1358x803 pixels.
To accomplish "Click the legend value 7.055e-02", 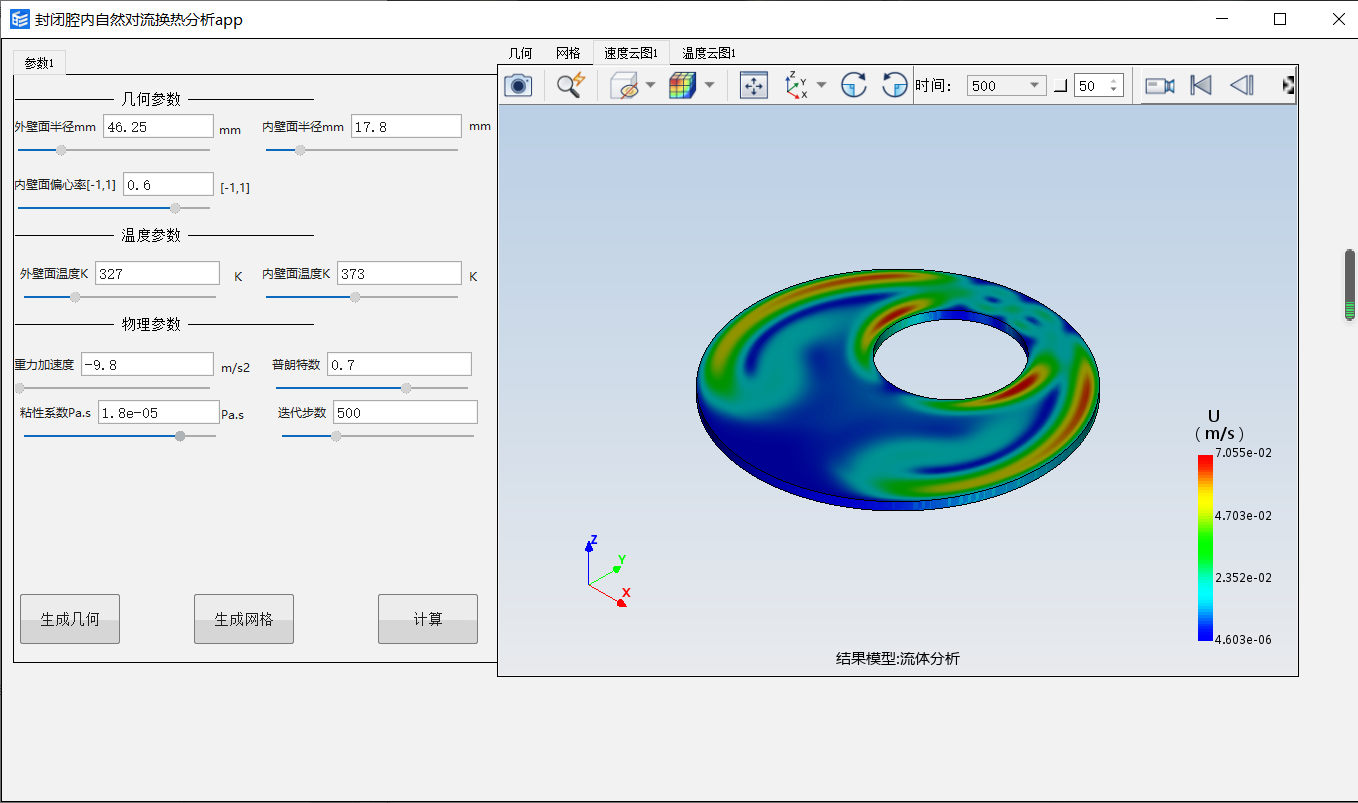I will (1243, 453).
